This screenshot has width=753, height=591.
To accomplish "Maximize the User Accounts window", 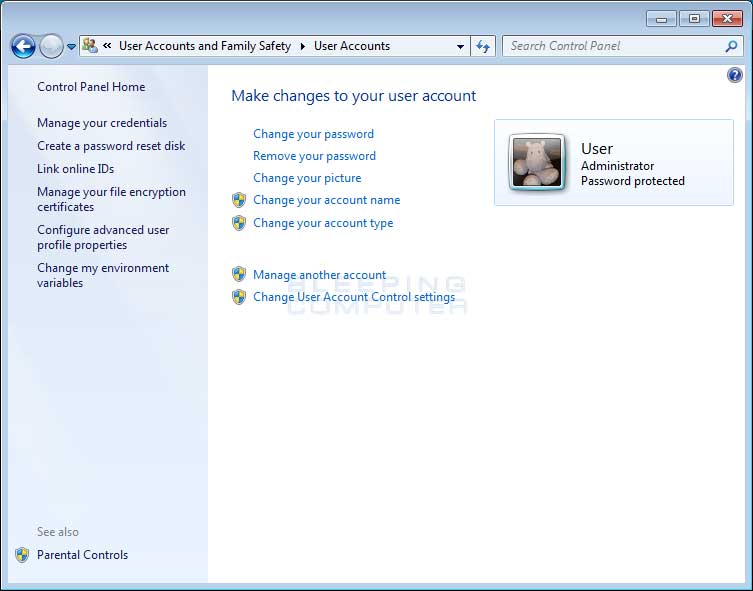I will (694, 19).
